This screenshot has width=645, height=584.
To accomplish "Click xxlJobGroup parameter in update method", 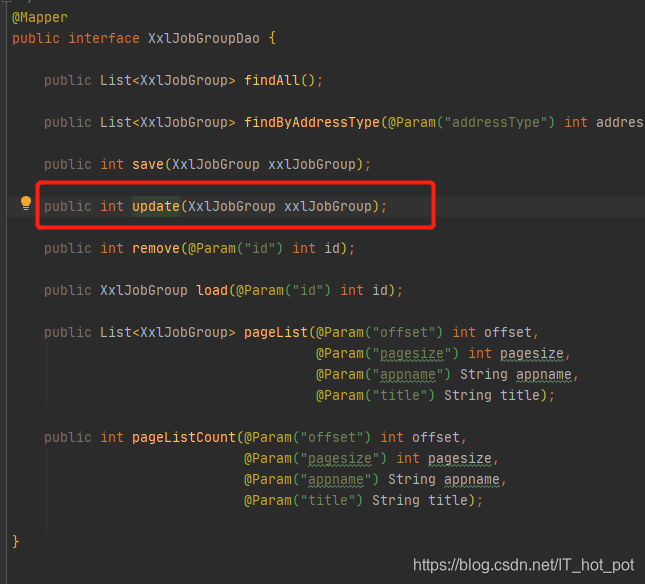I will [328, 206].
